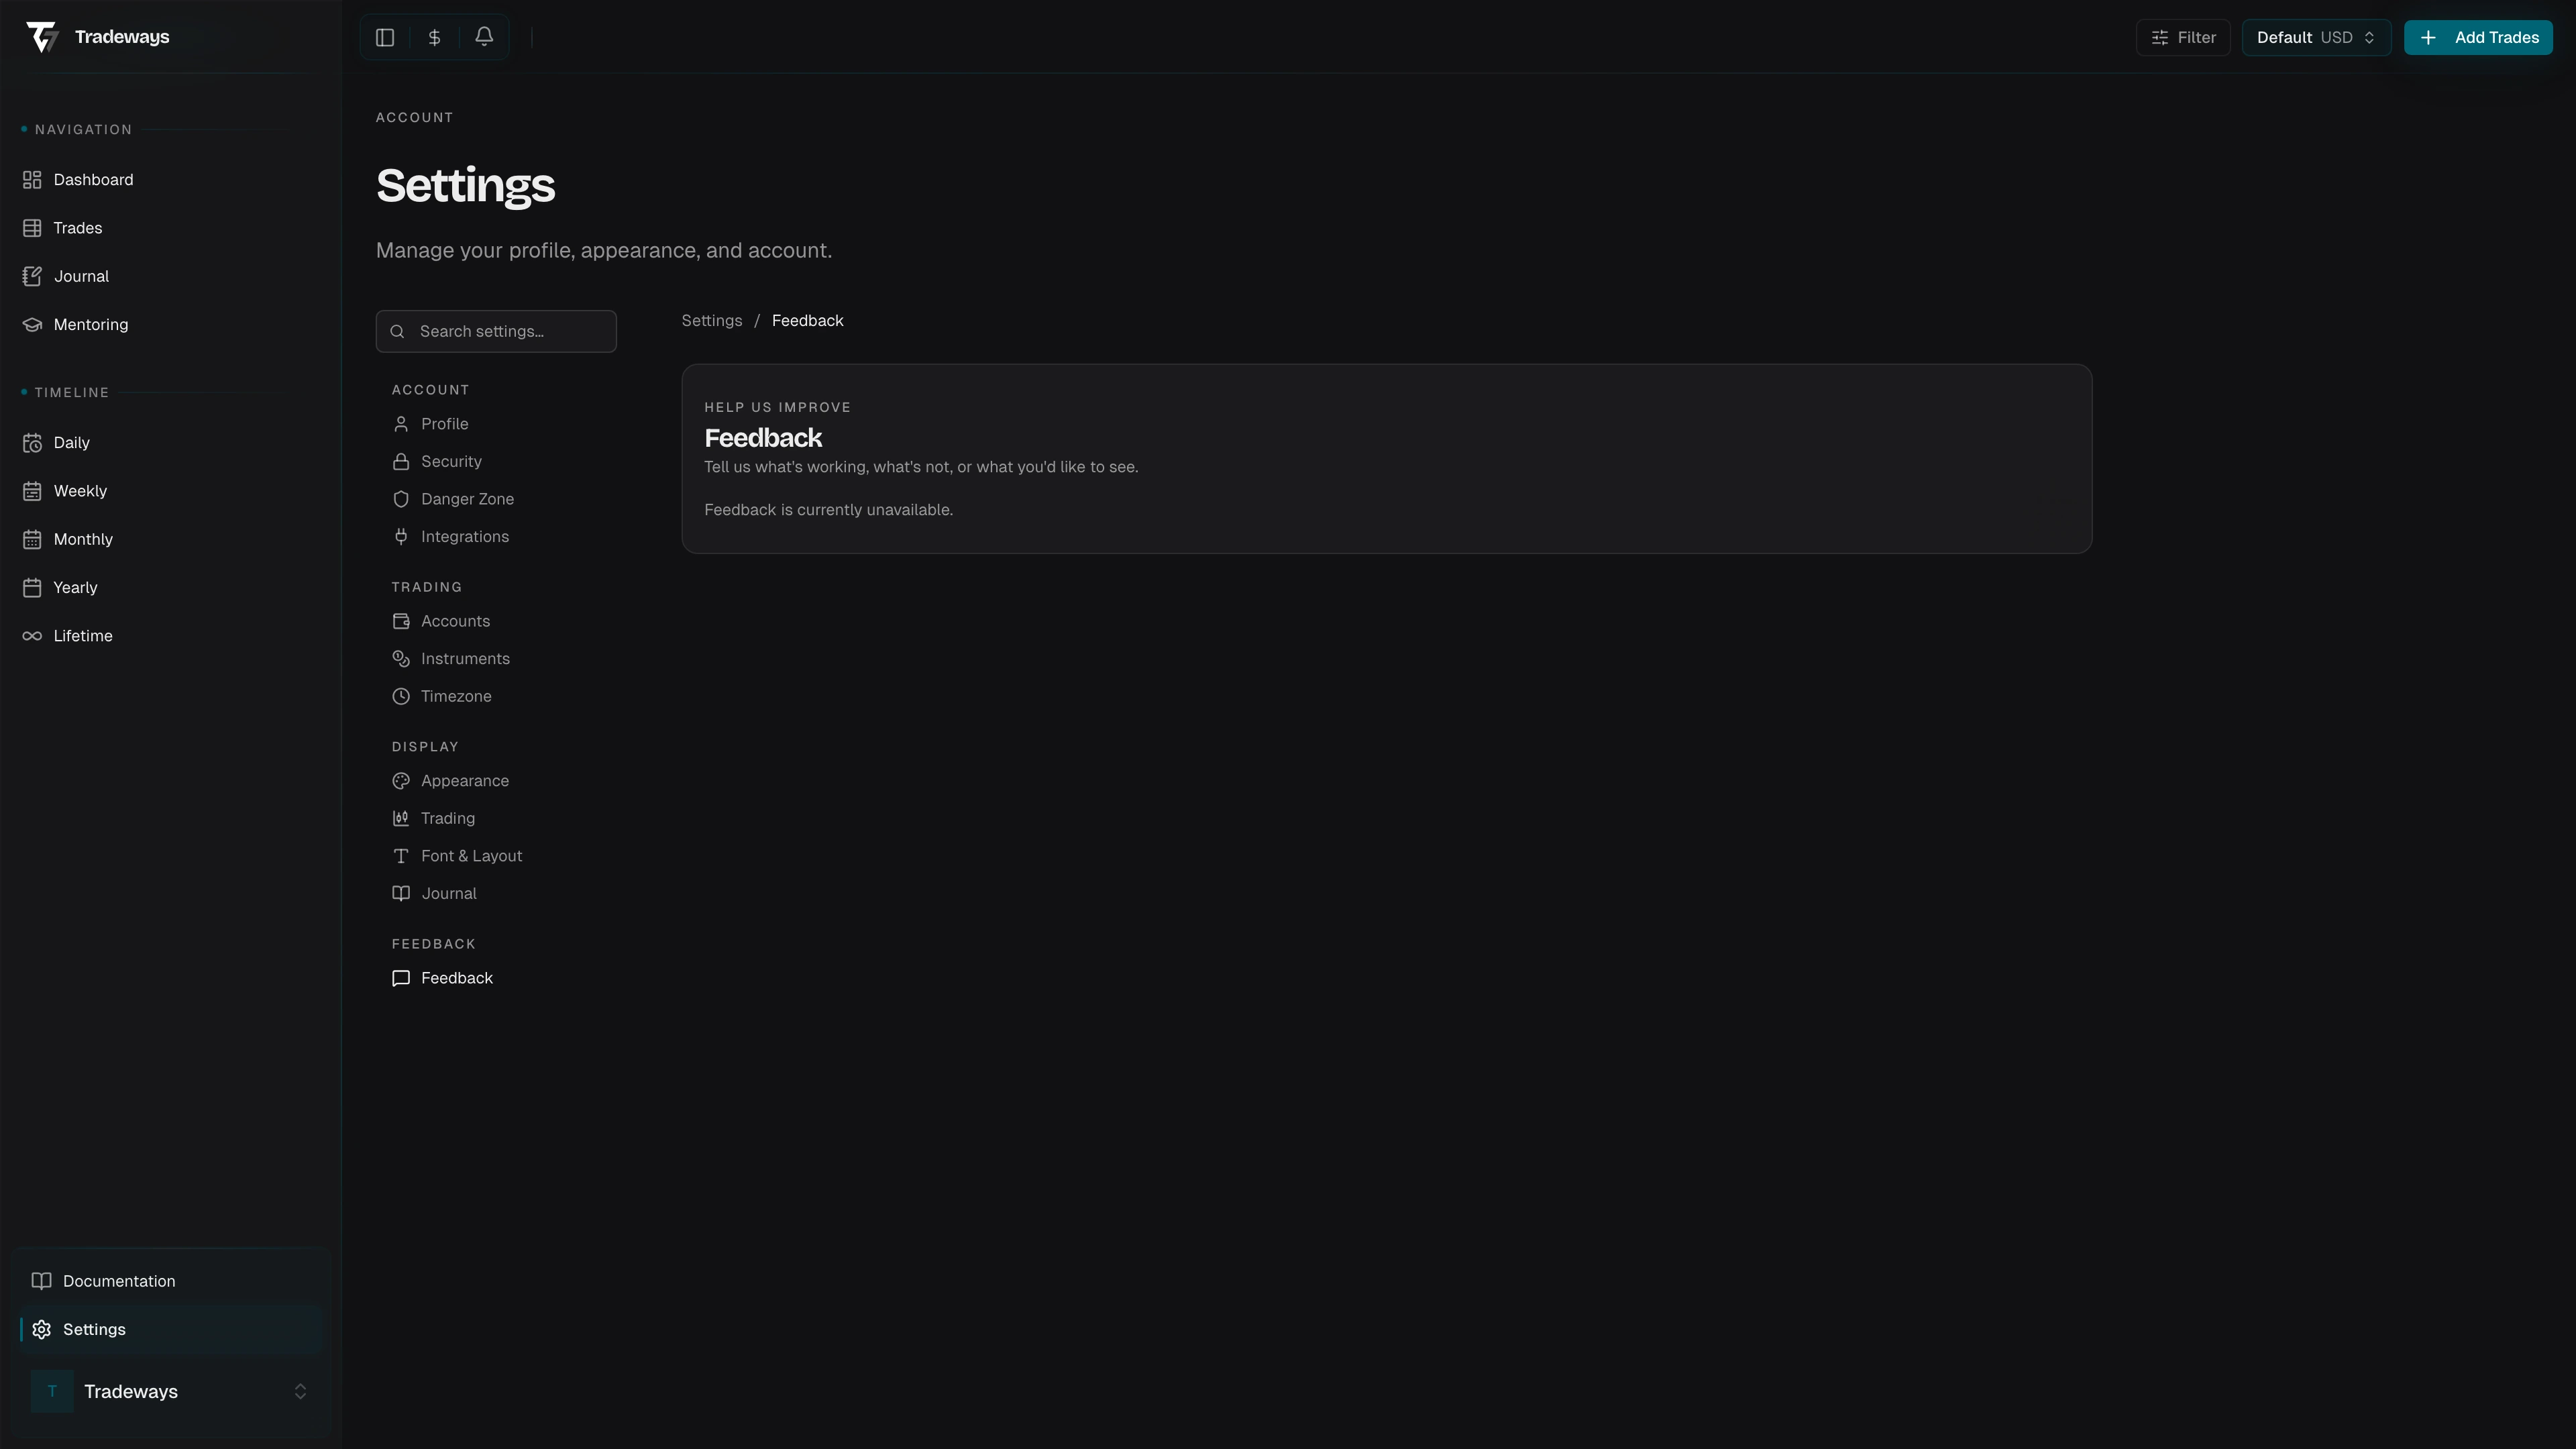This screenshot has height=1449, width=2576.
Task: Open the Appearance palette icon
Action: (401, 781)
